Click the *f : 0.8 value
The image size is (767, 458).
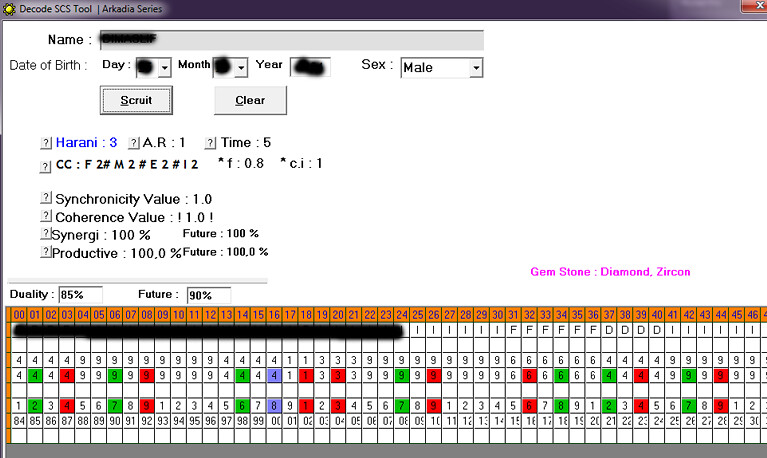point(241,163)
